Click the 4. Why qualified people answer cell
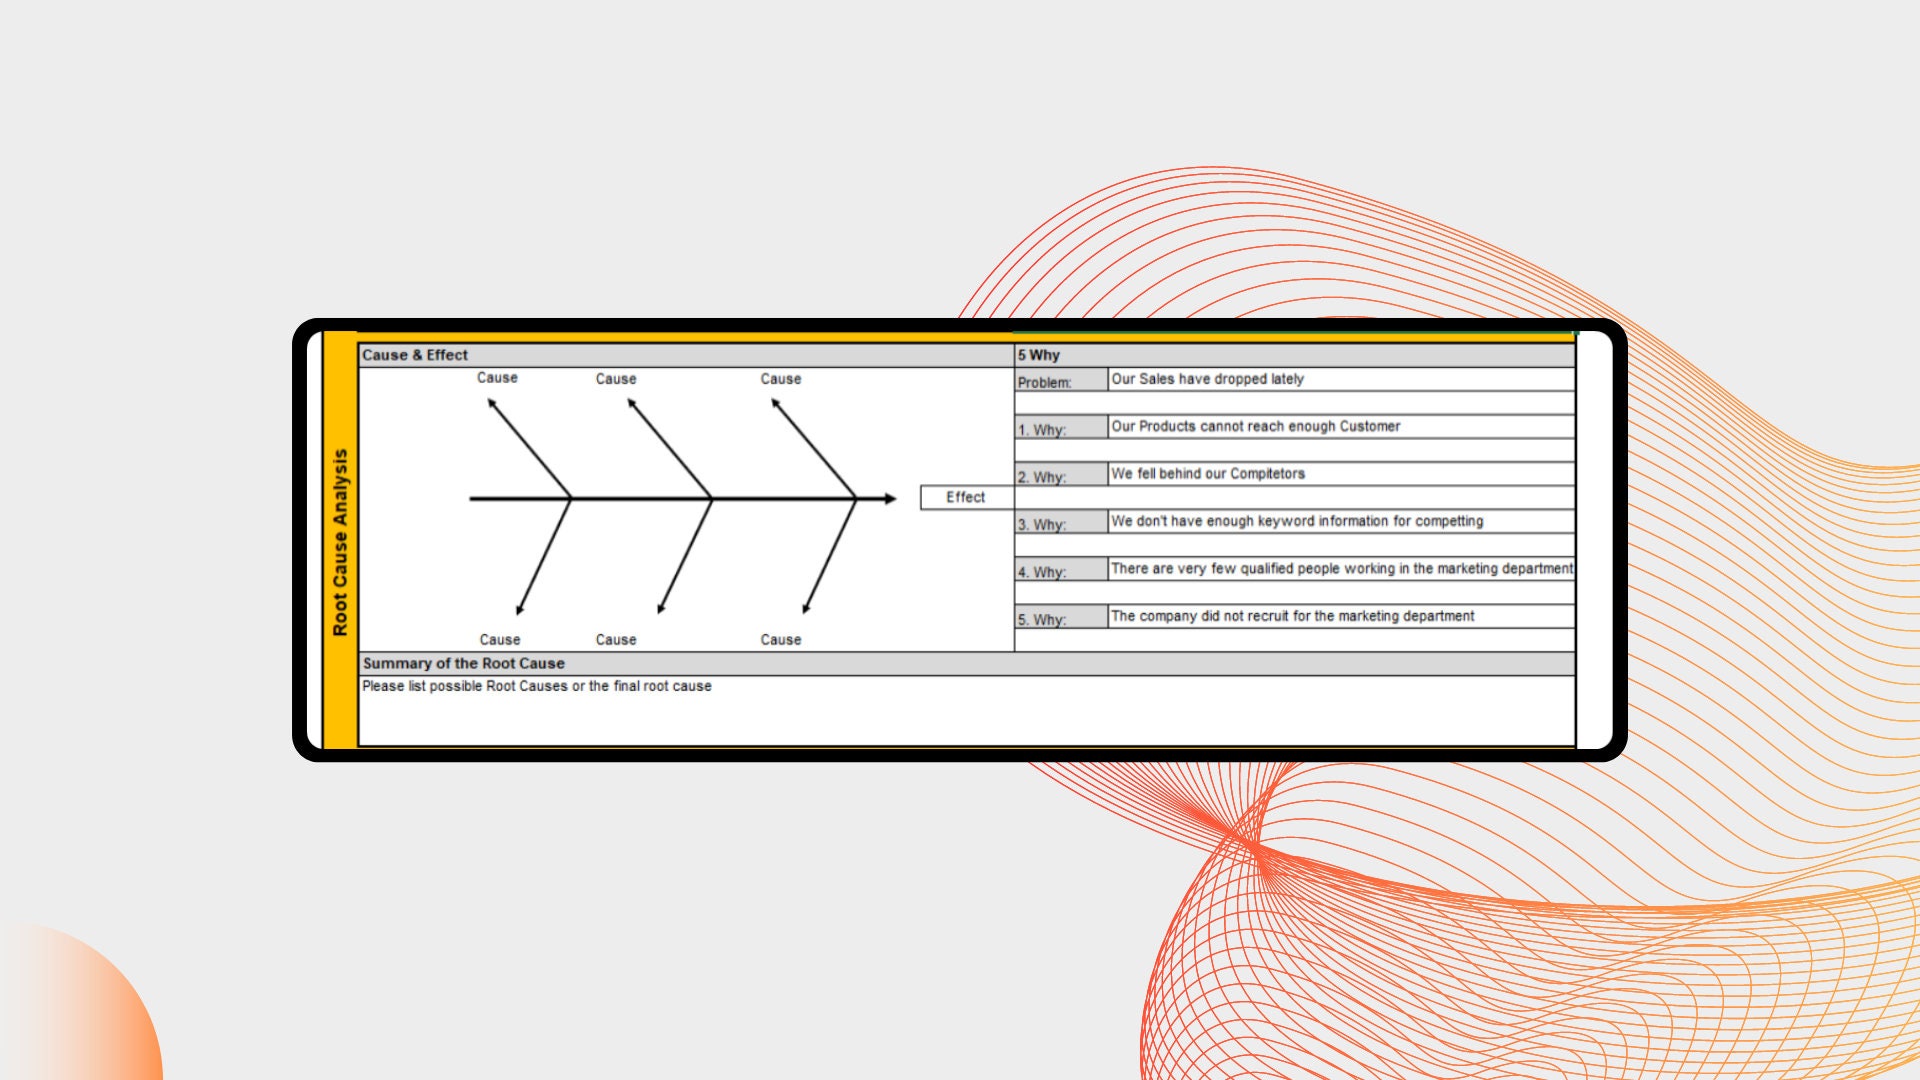1920x1080 pixels. pyautogui.click(x=1340, y=568)
